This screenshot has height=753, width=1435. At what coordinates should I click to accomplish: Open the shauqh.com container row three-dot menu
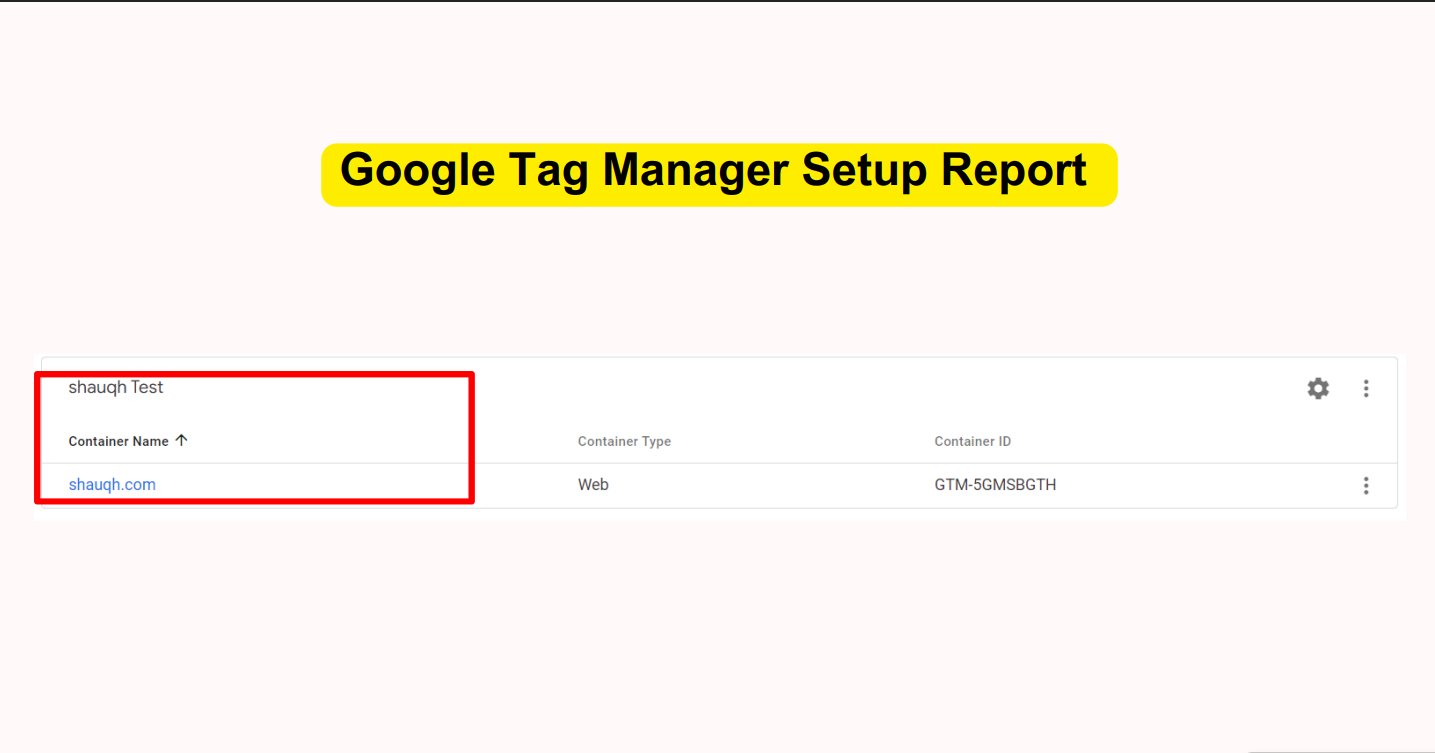pos(1366,485)
